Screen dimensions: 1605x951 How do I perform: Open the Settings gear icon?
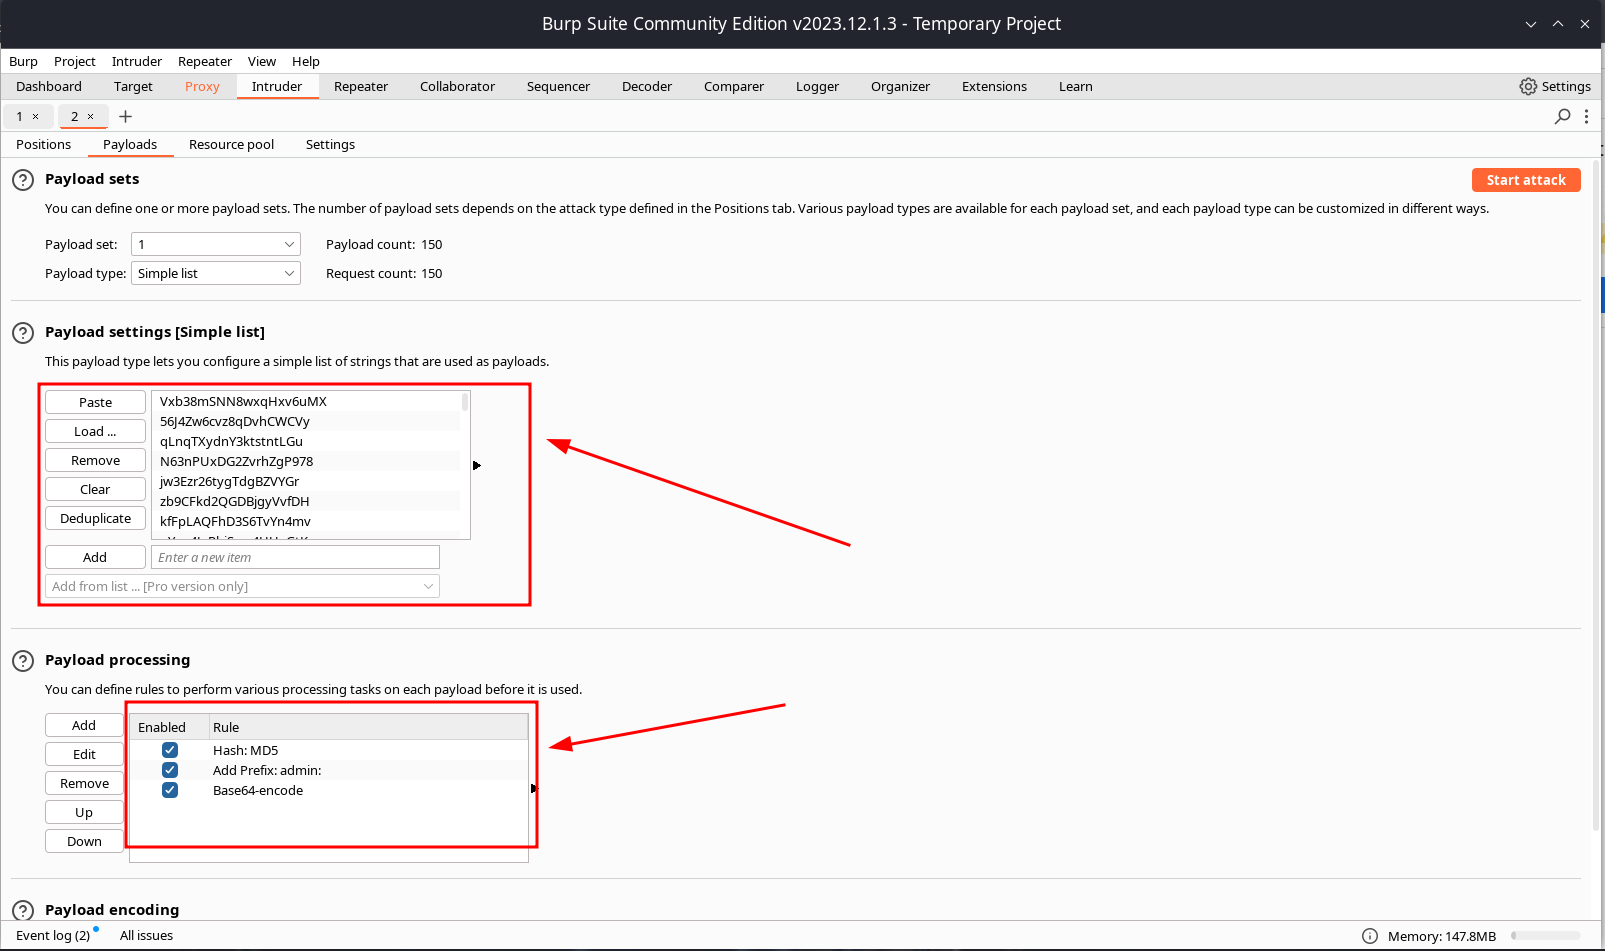tap(1527, 87)
